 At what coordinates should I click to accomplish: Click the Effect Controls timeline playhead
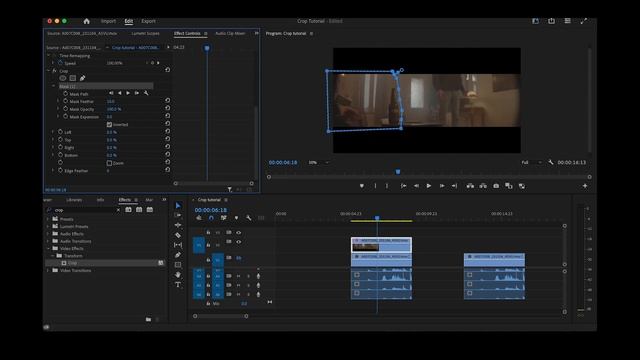pyautogui.click(x=207, y=48)
